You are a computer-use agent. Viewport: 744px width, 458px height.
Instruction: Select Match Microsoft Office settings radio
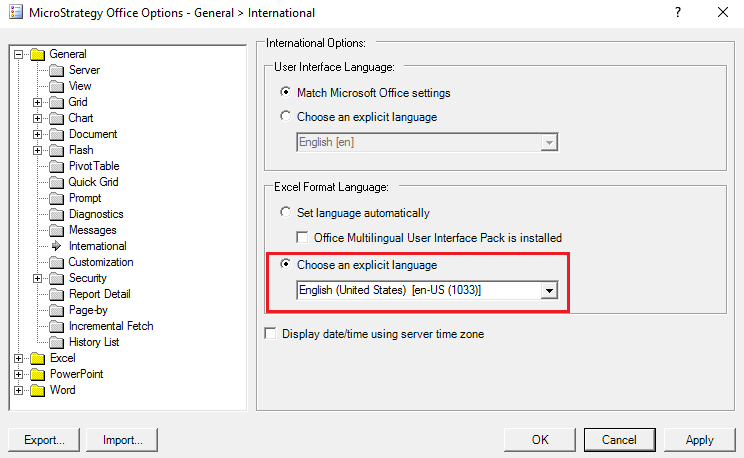[285, 92]
